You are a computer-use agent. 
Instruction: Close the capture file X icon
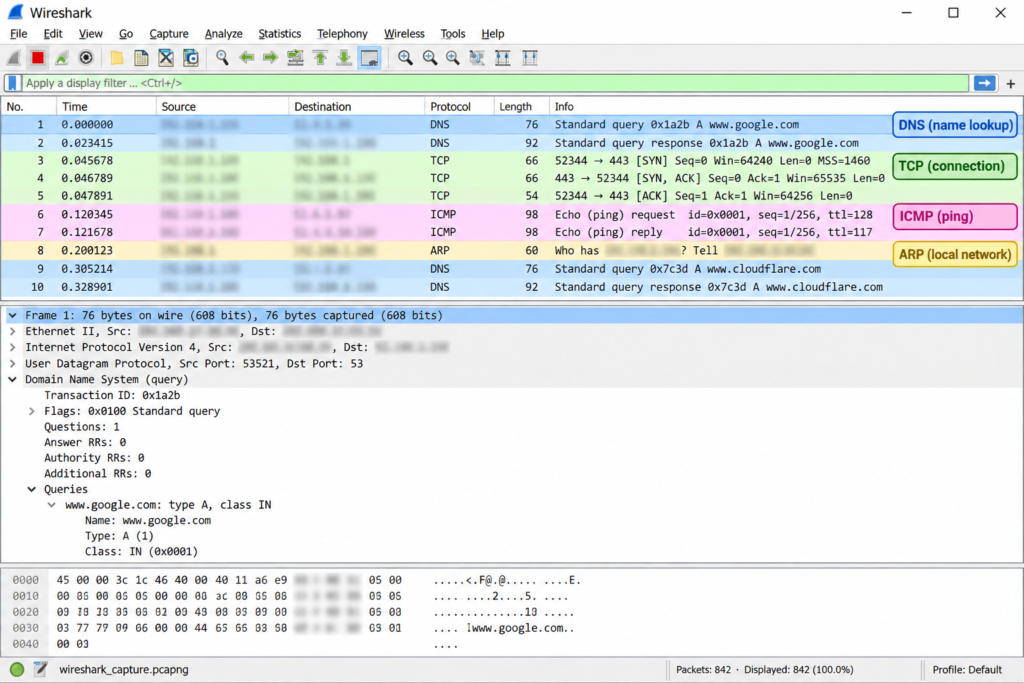coord(166,58)
